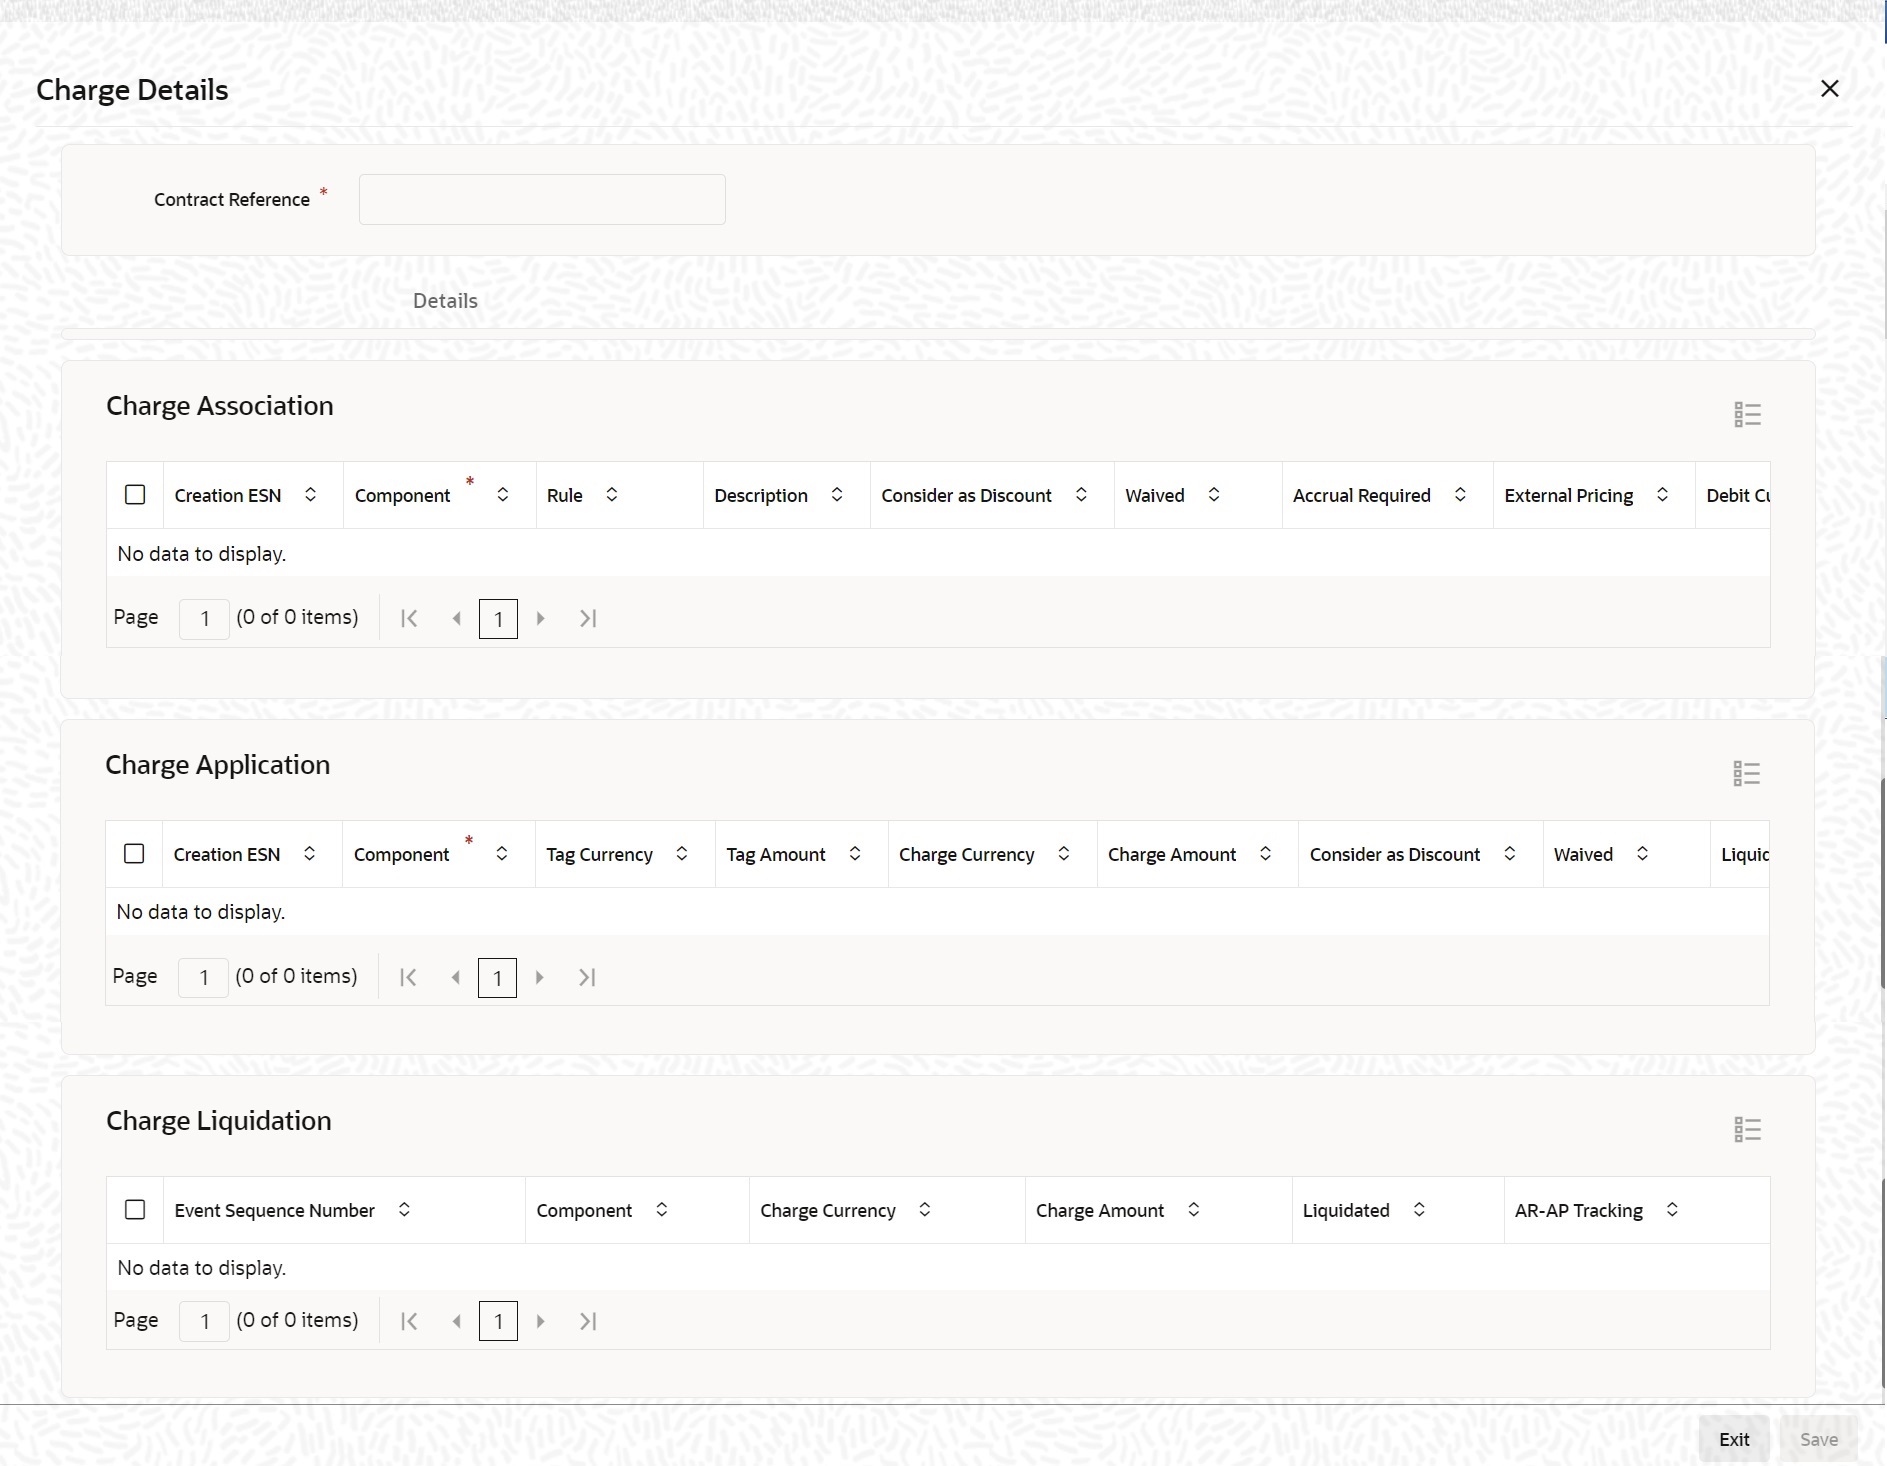Sort Charge Association by Rule column
Image resolution: width=1887 pixels, height=1466 pixels.
(612, 495)
